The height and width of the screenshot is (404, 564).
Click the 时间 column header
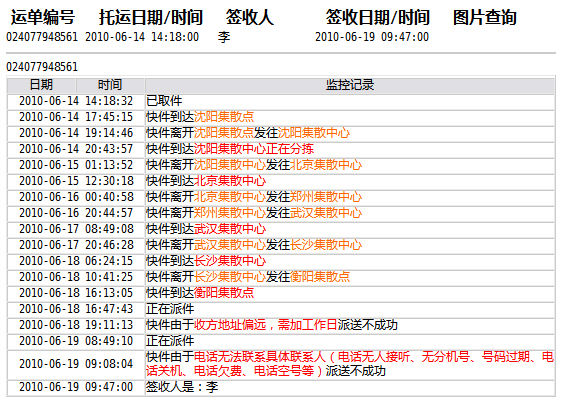tap(110, 85)
